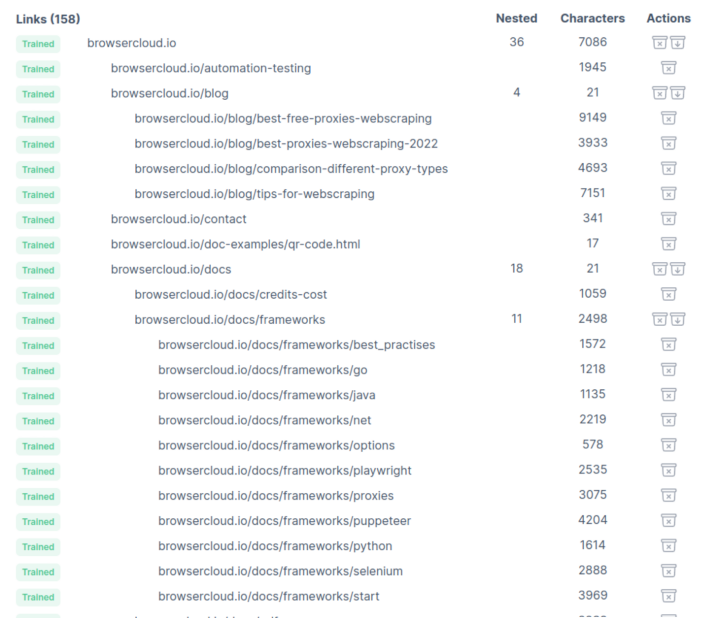Delete the browsercloud.io root link
This screenshot has height=618, width=716.
(x=659, y=42)
